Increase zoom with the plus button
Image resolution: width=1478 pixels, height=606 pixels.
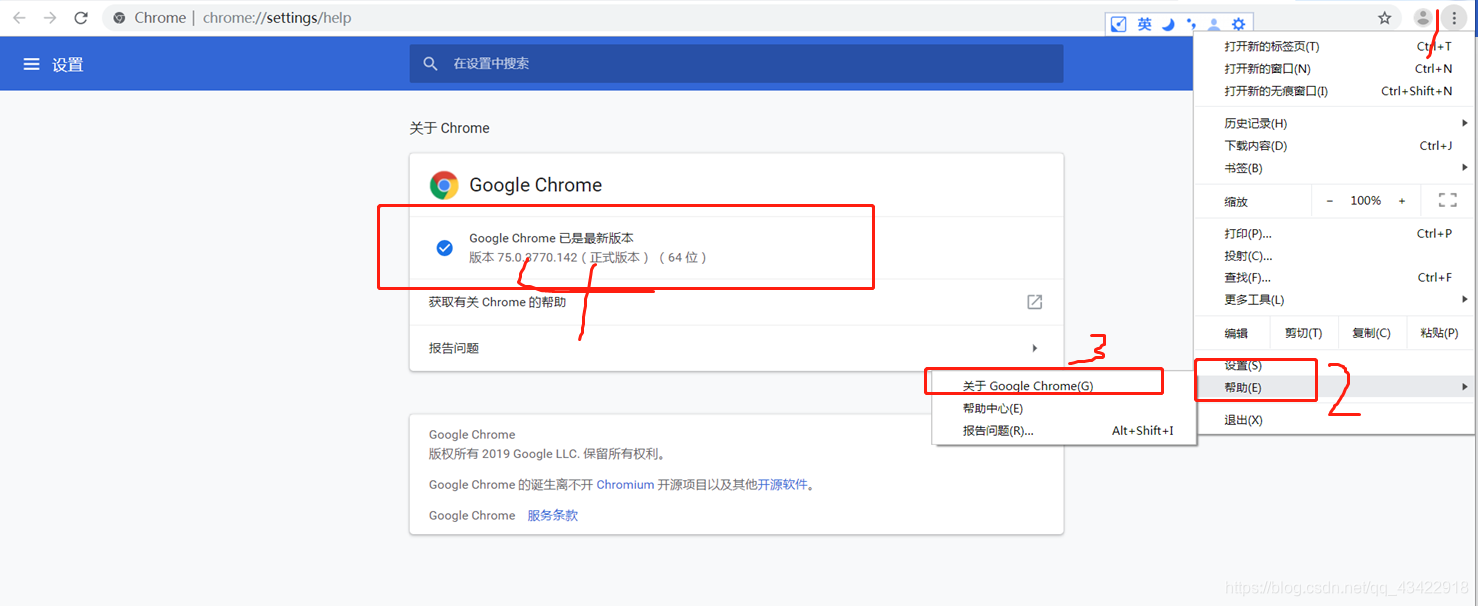(x=1402, y=201)
